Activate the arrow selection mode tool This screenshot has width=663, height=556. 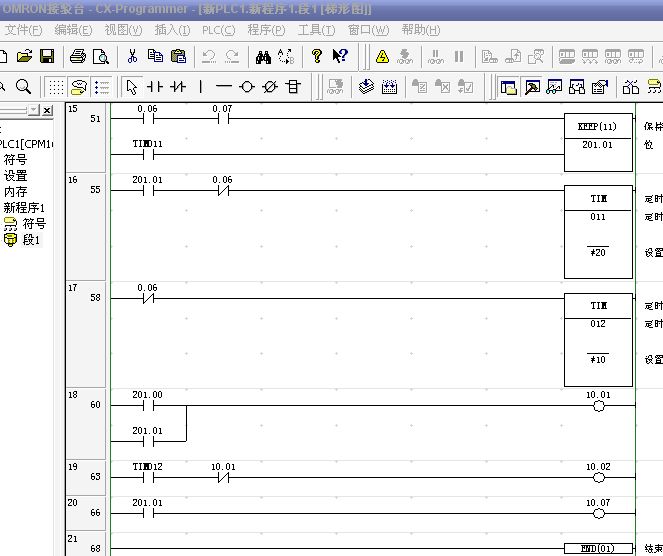point(132,87)
